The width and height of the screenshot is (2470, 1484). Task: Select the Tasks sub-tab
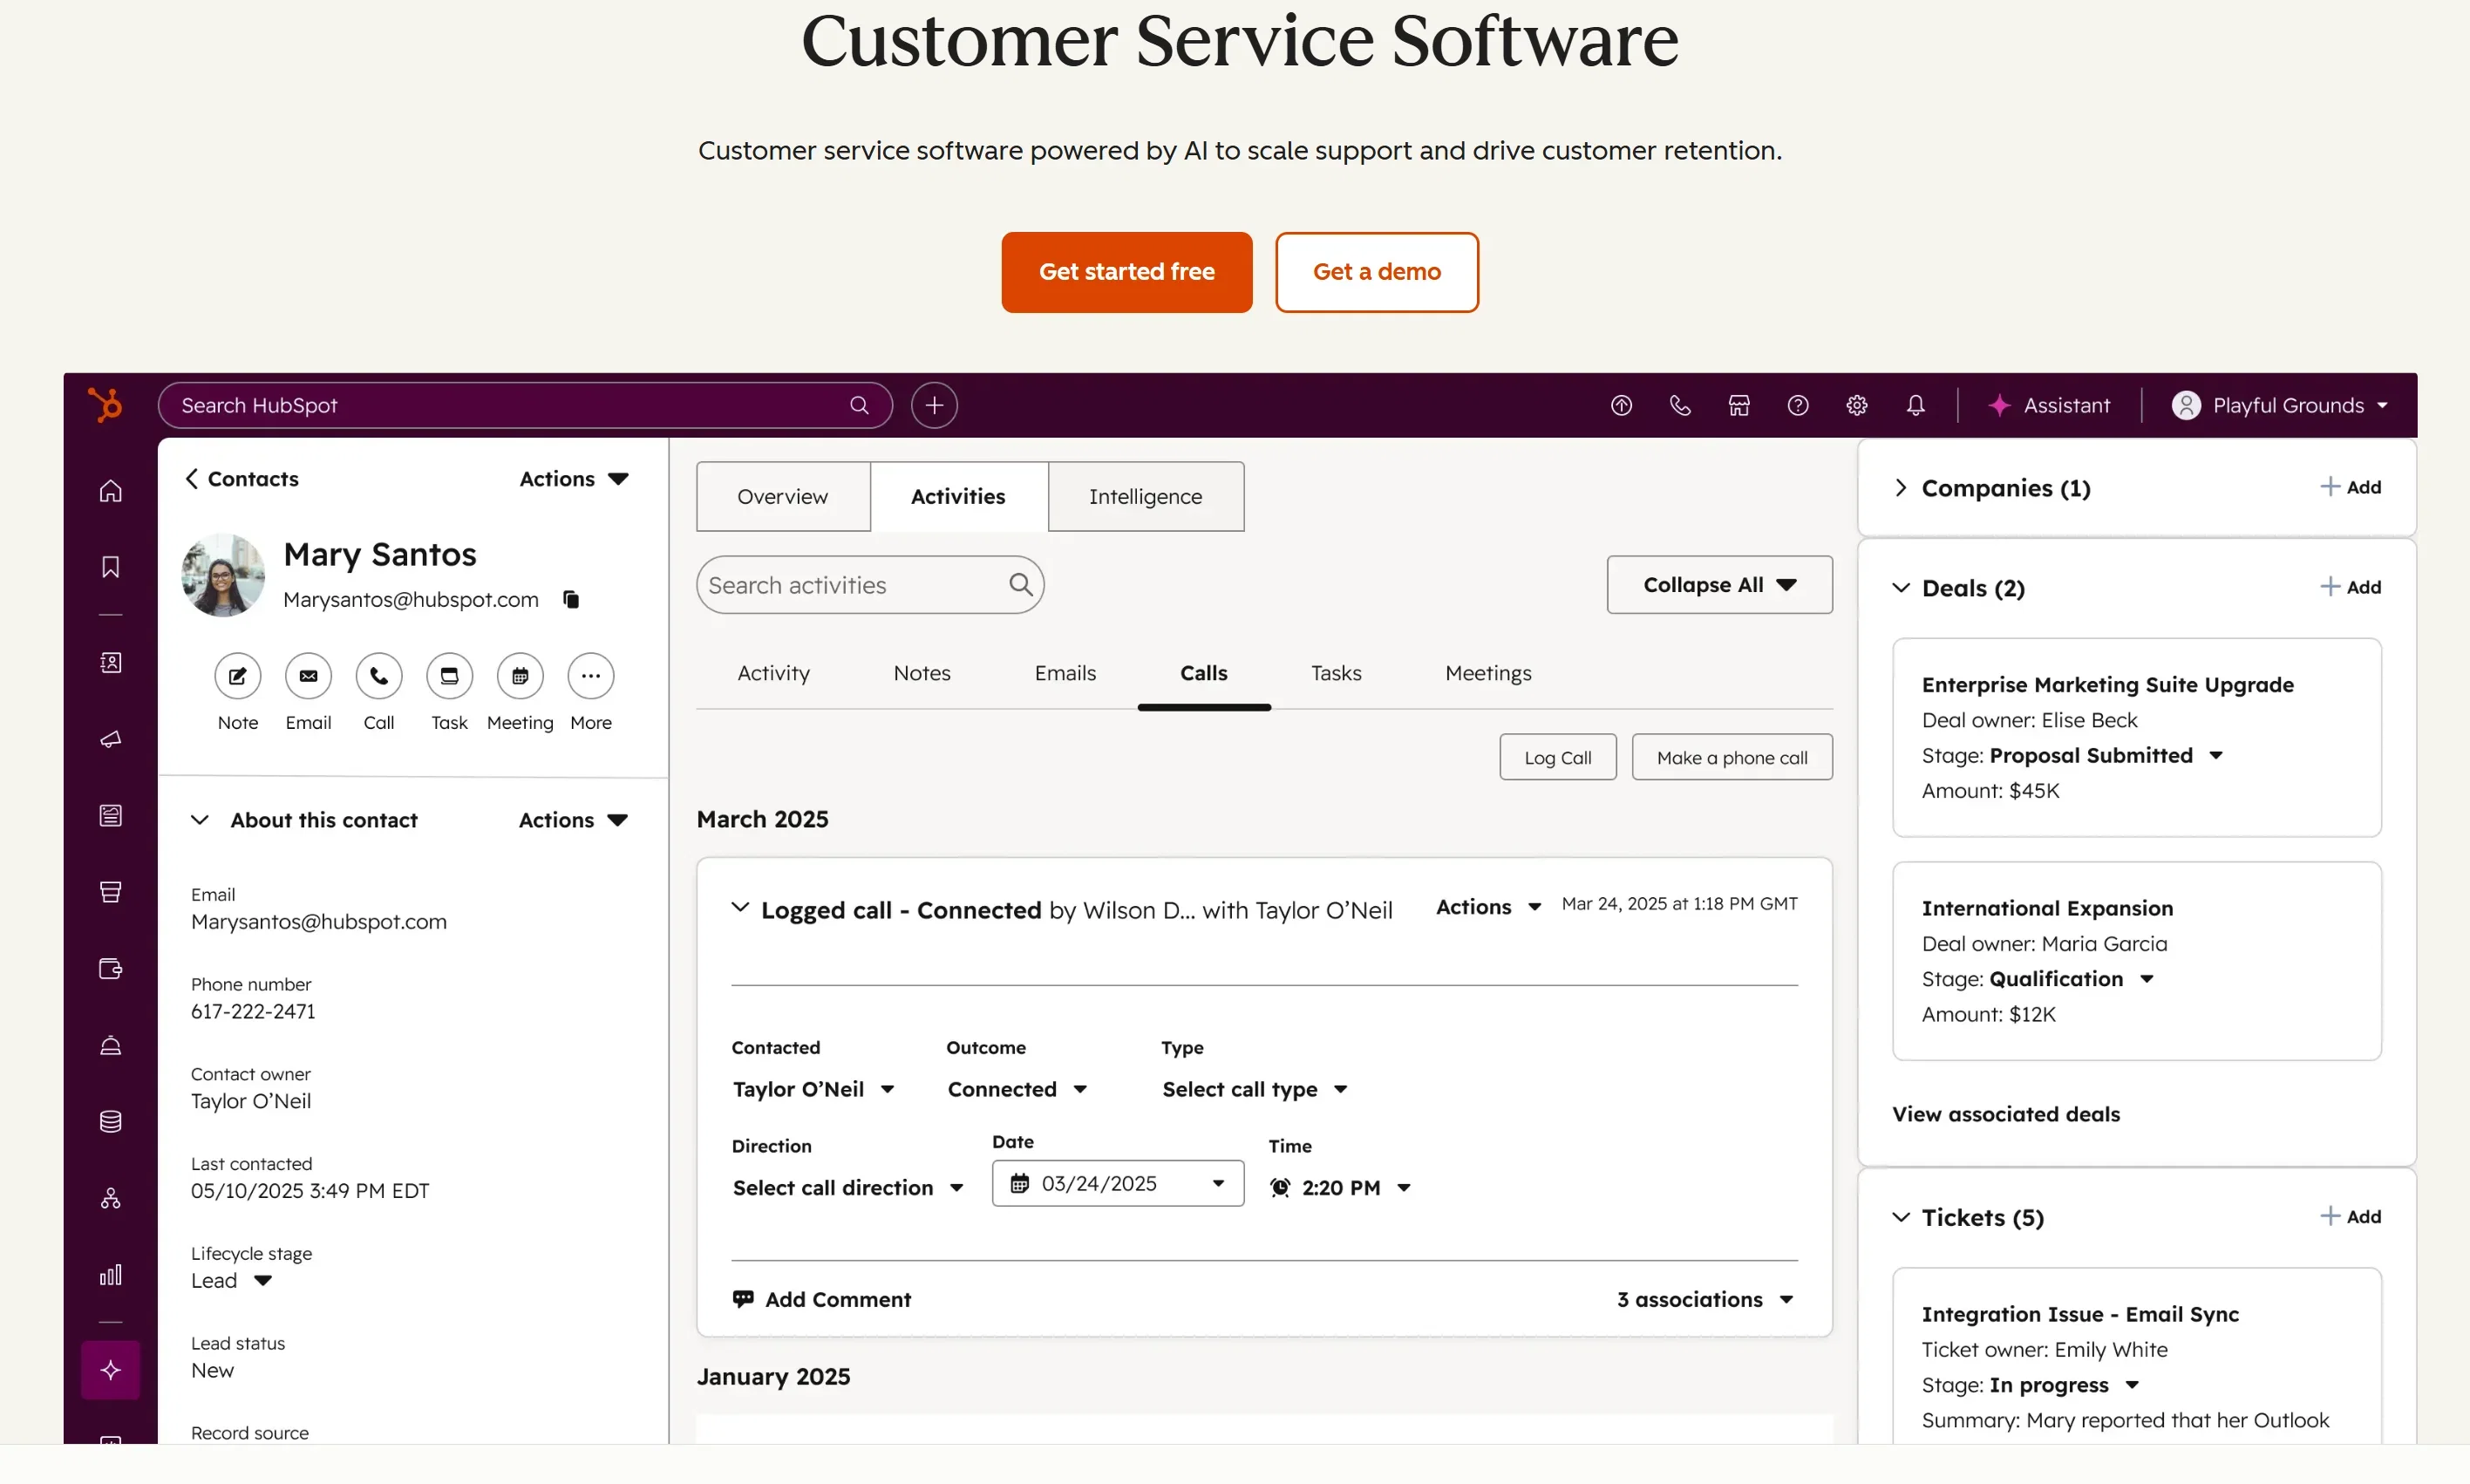tap(1336, 673)
